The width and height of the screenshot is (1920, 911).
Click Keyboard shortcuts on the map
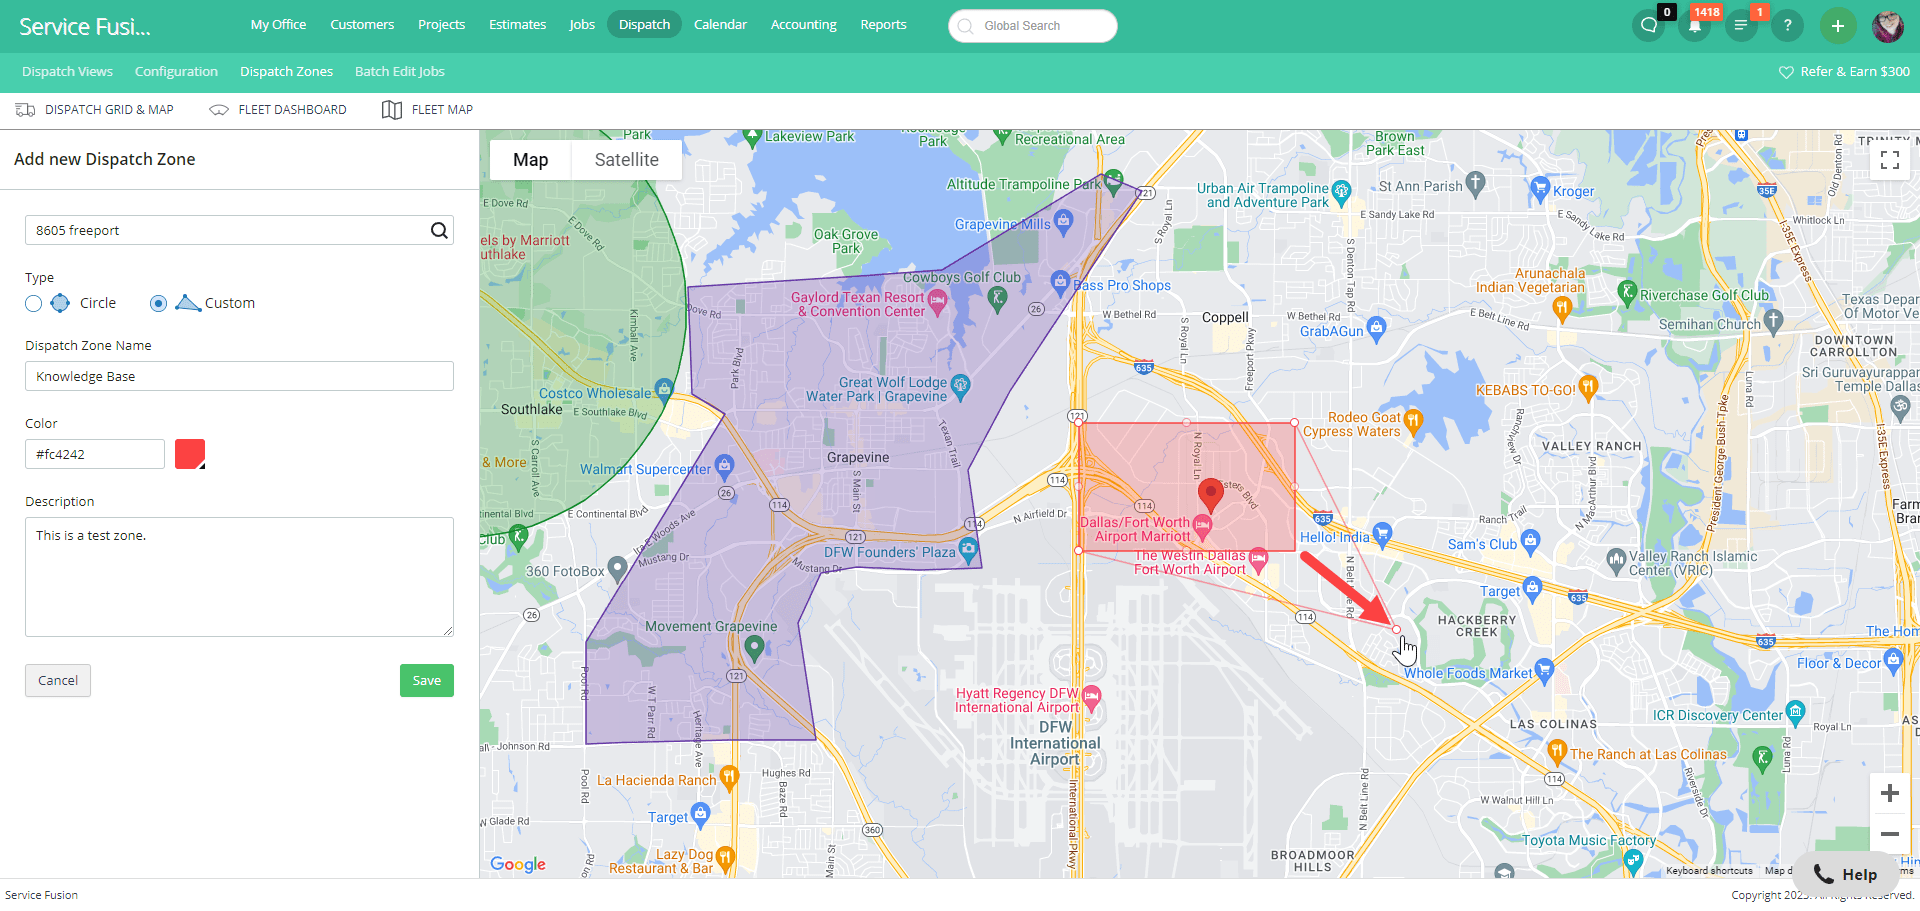click(1709, 871)
